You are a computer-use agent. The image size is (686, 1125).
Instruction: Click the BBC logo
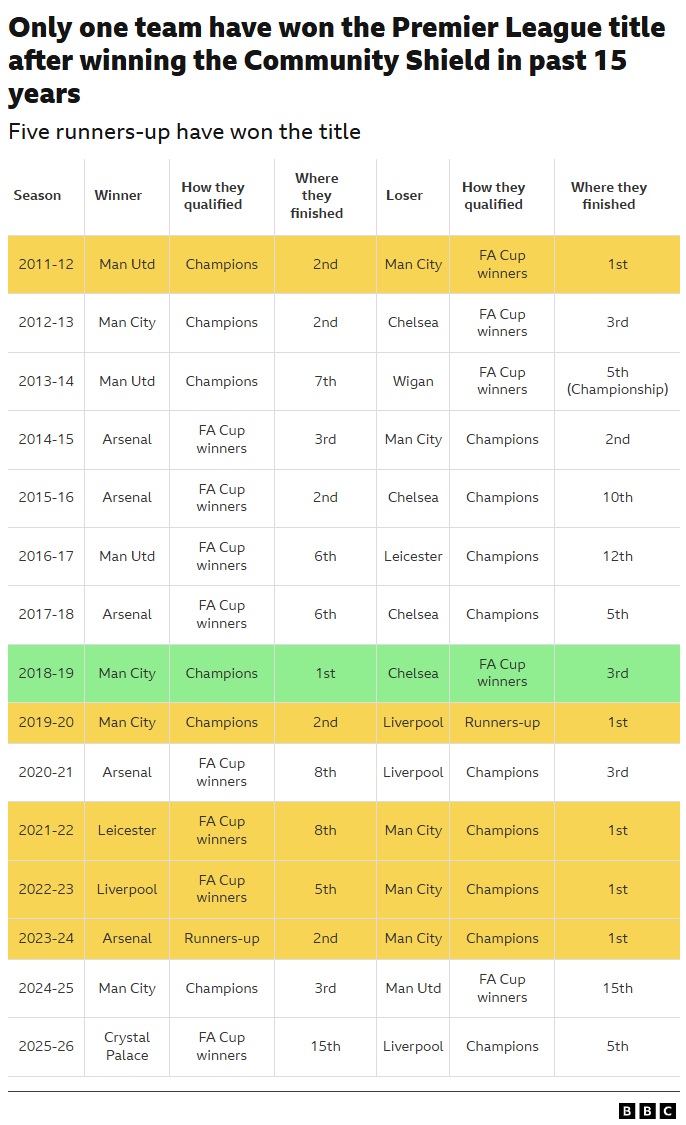click(647, 1111)
